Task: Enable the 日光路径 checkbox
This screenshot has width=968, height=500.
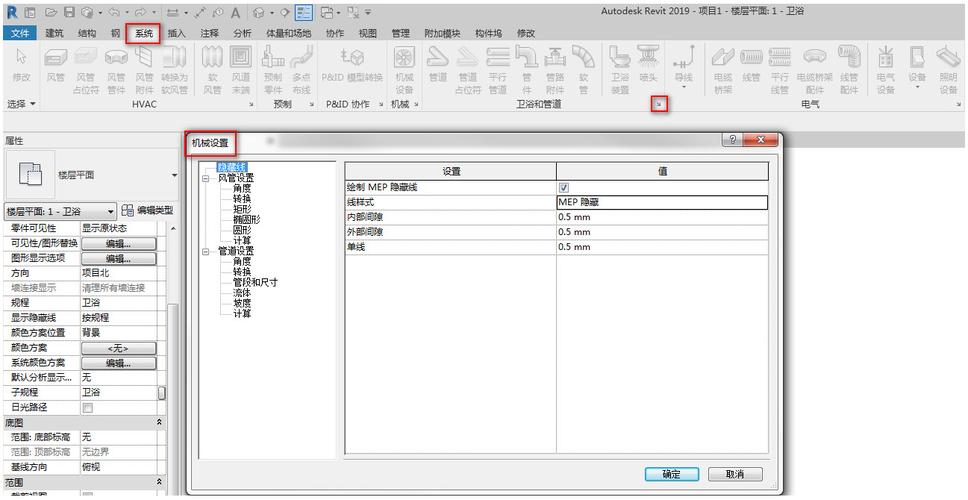Action: point(87,408)
